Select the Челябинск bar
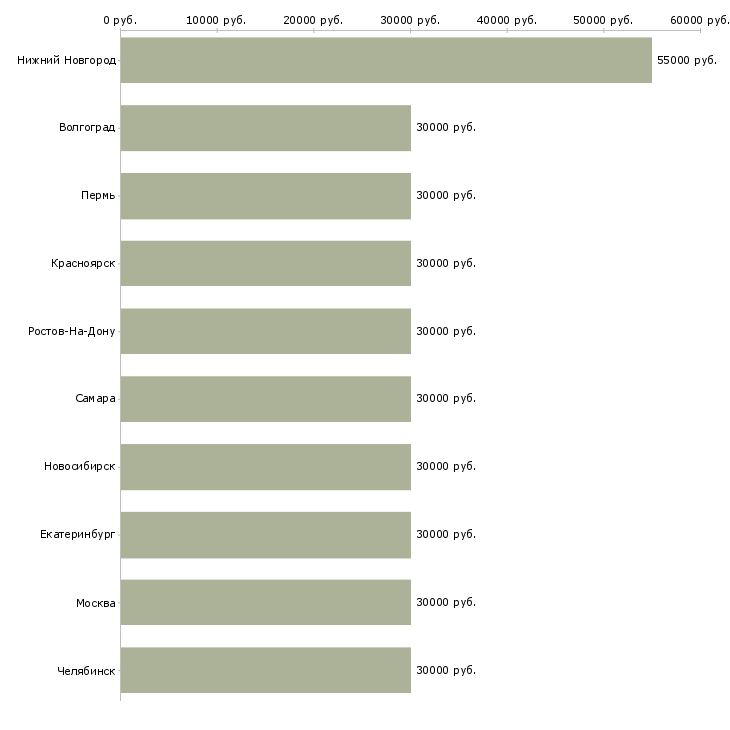Screen dimensions: 730x730 265,670
